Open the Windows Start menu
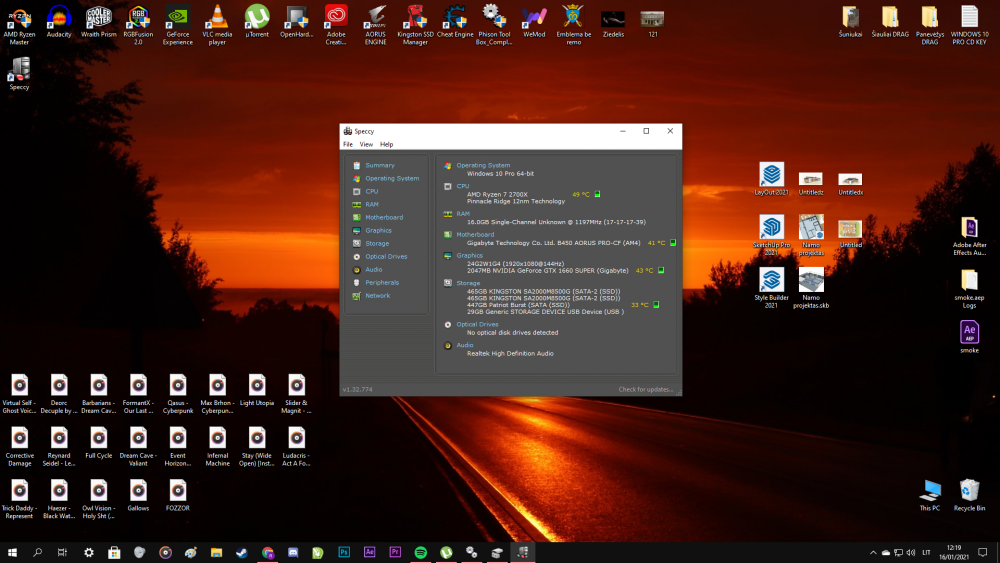The width and height of the screenshot is (1000, 563). pyautogui.click(x=12, y=552)
